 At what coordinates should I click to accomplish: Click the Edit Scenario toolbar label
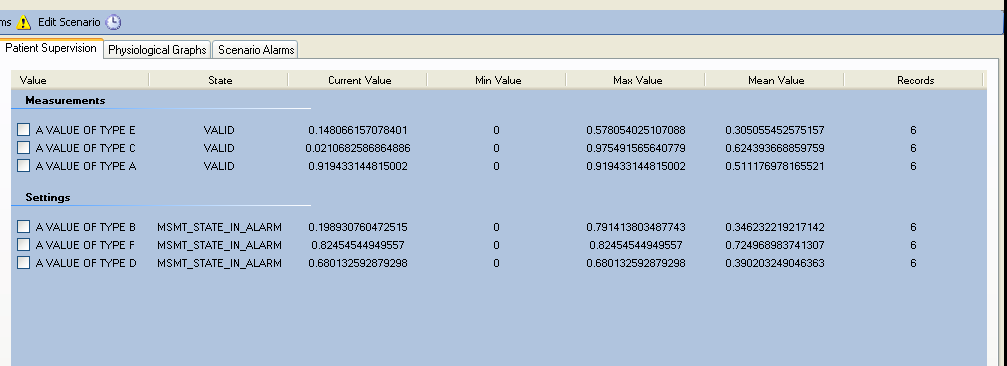69,22
